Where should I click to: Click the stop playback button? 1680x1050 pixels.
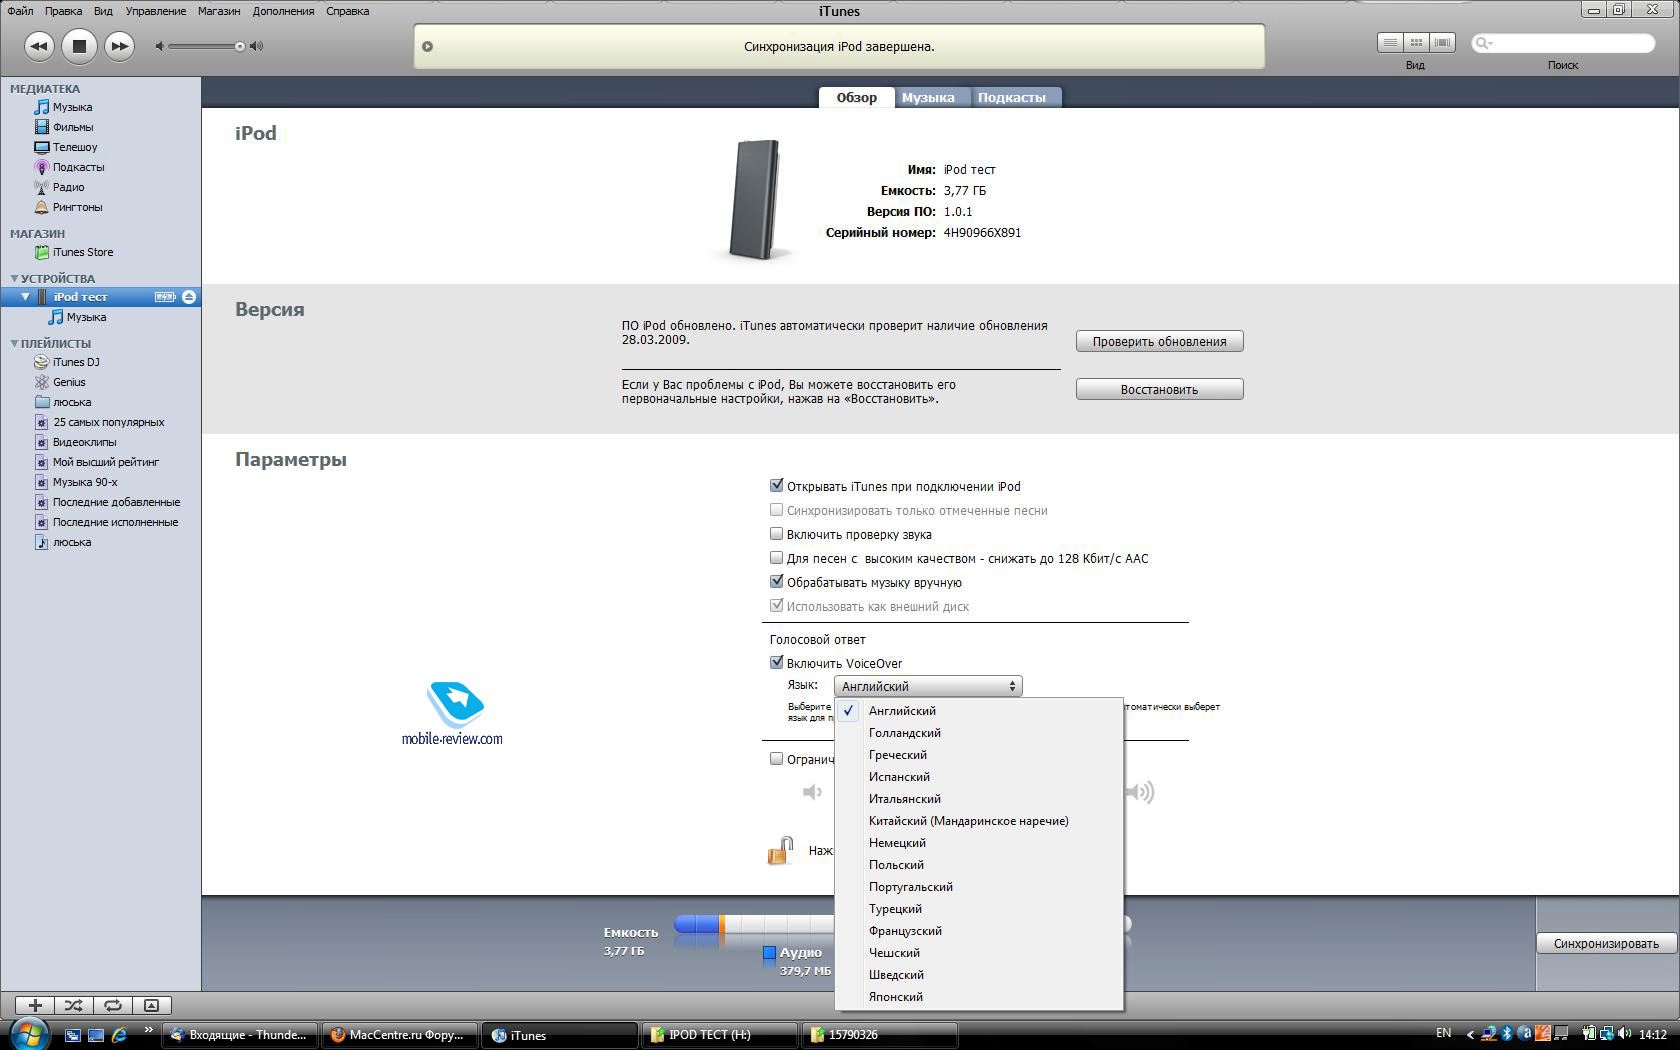click(x=79, y=46)
